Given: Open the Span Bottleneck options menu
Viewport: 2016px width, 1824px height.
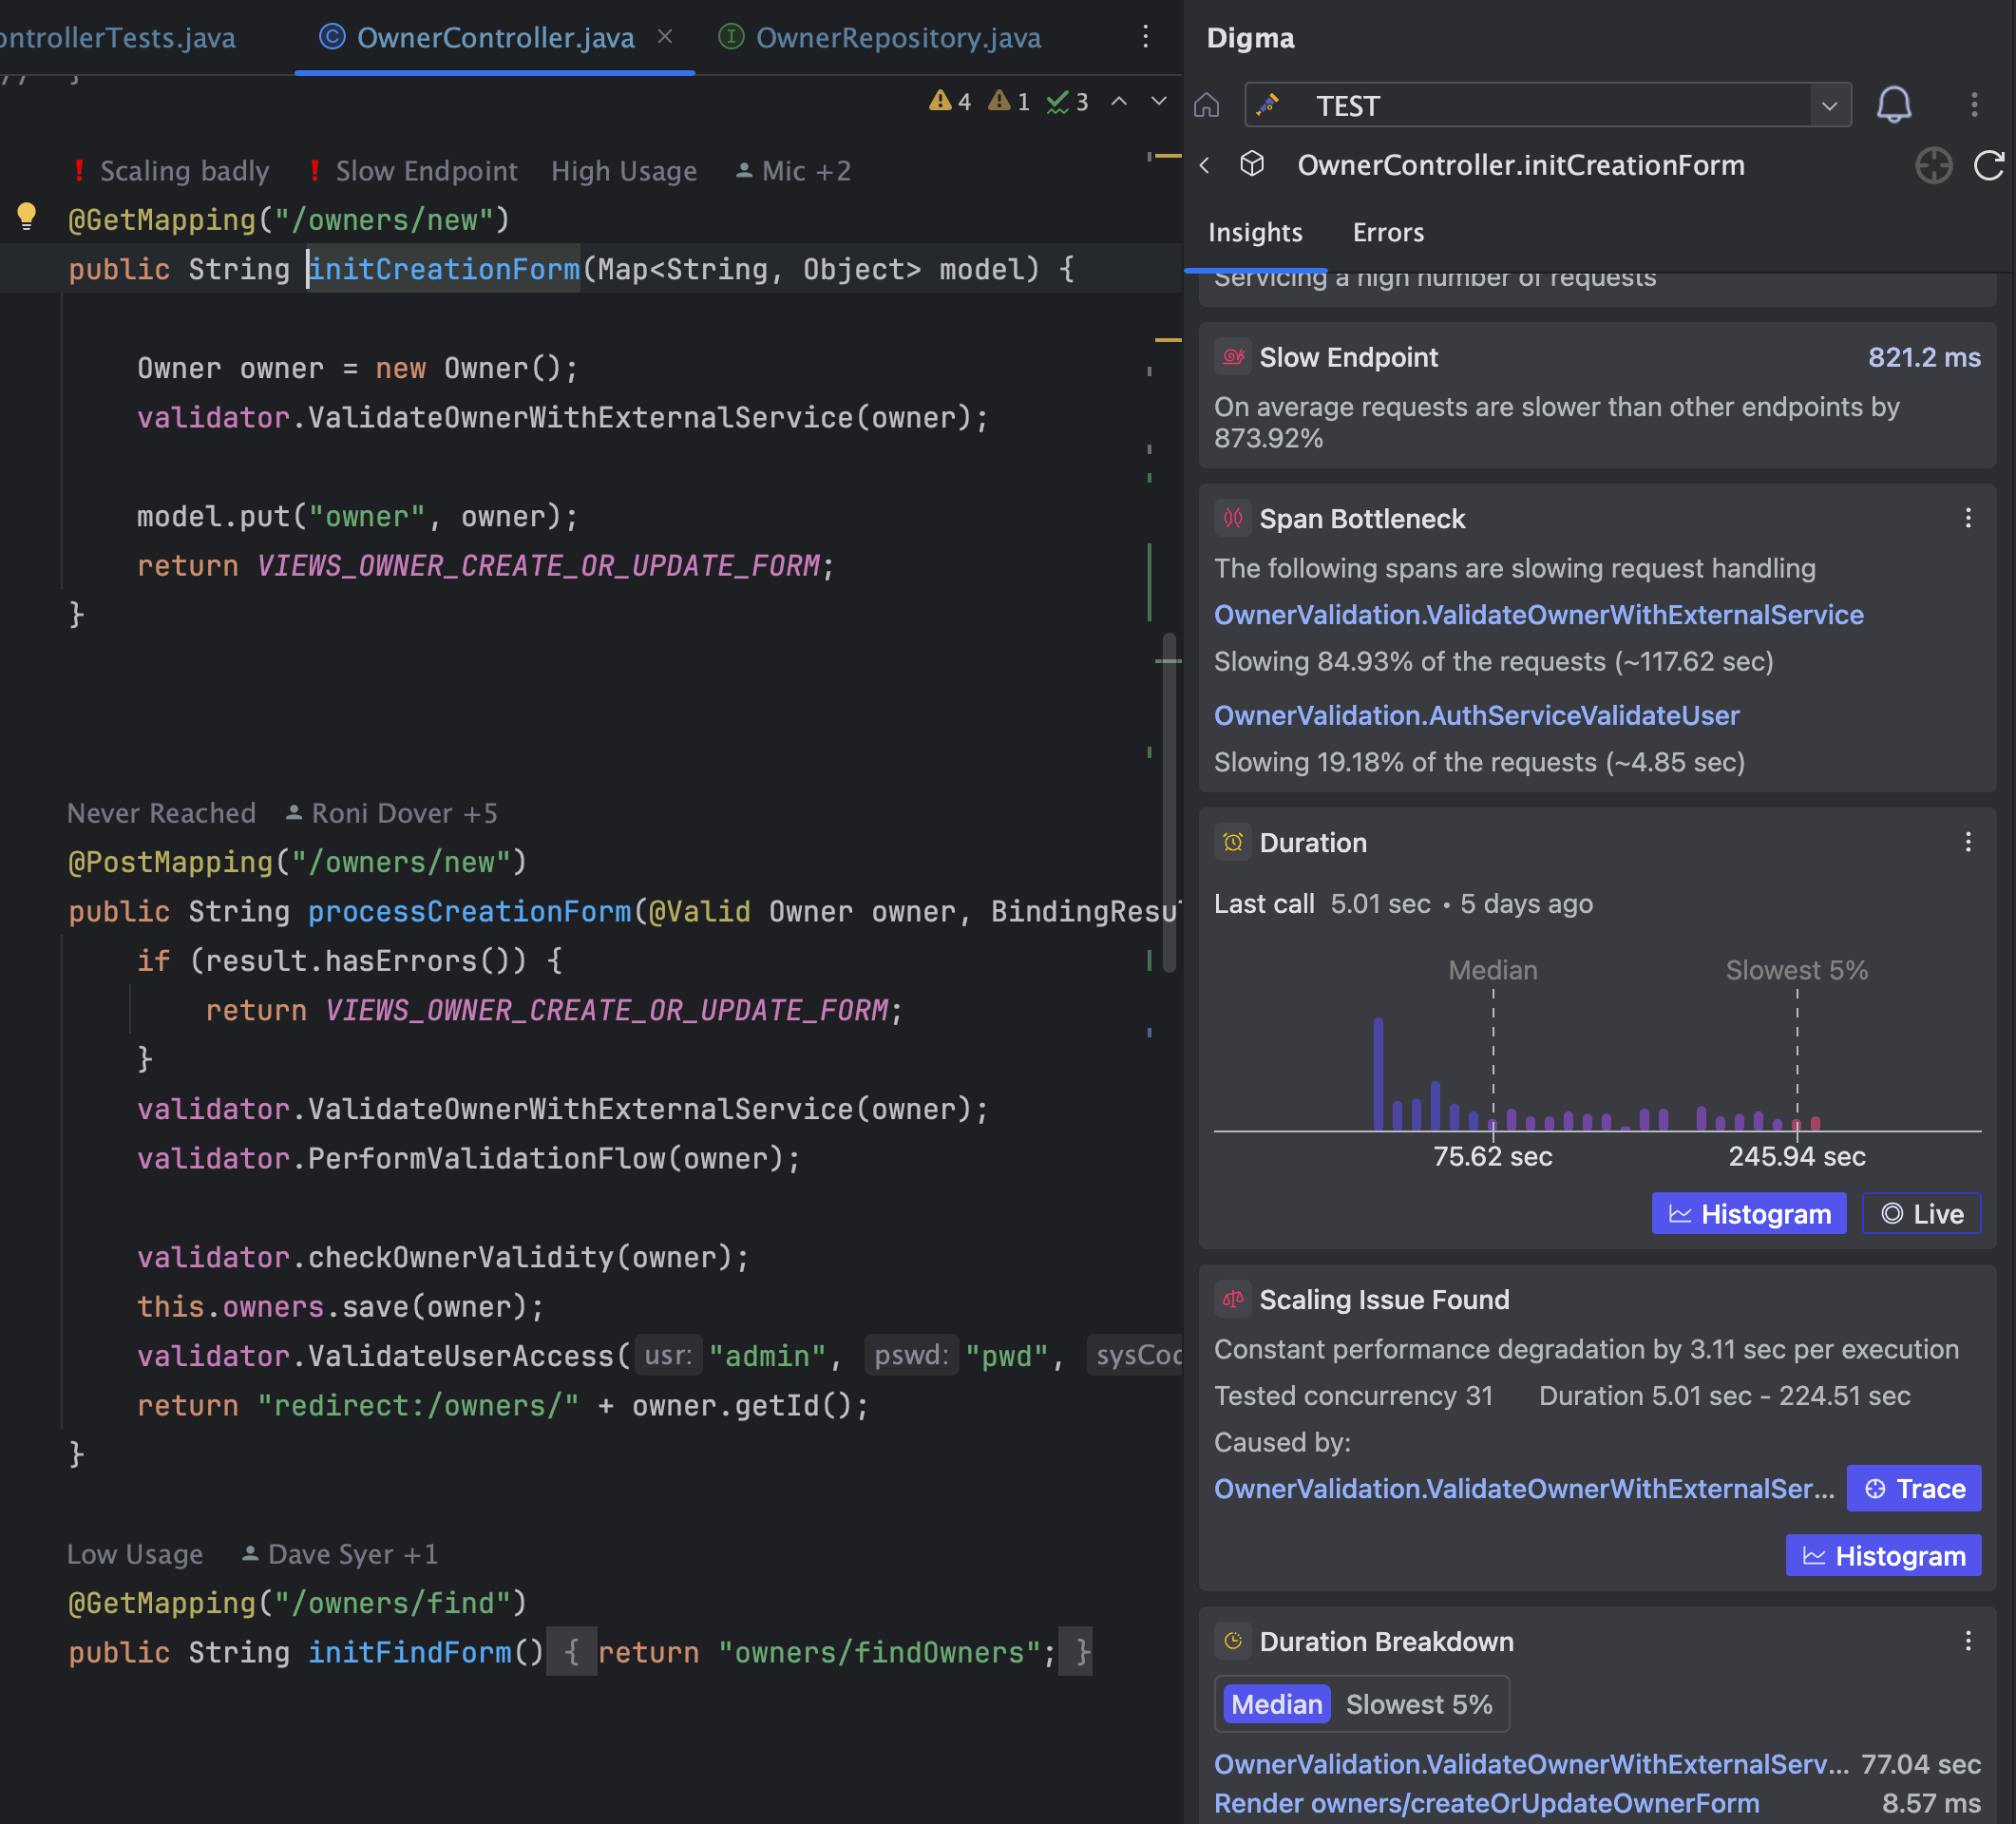Looking at the screenshot, I should [x=1967, y=518].
